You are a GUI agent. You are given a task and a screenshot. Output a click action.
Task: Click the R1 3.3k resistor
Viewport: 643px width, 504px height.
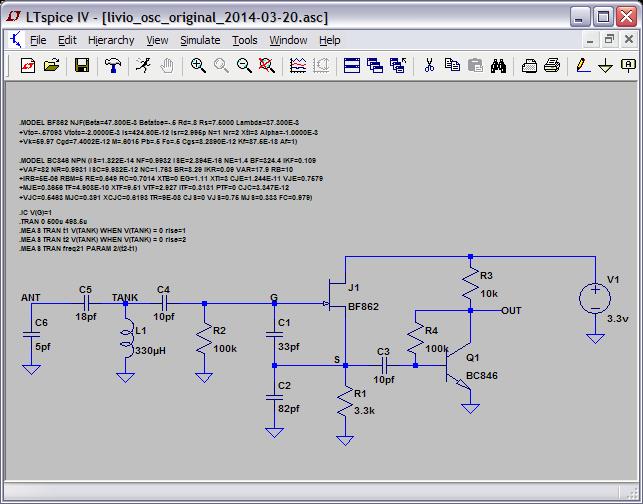click(x=345, y=402)
